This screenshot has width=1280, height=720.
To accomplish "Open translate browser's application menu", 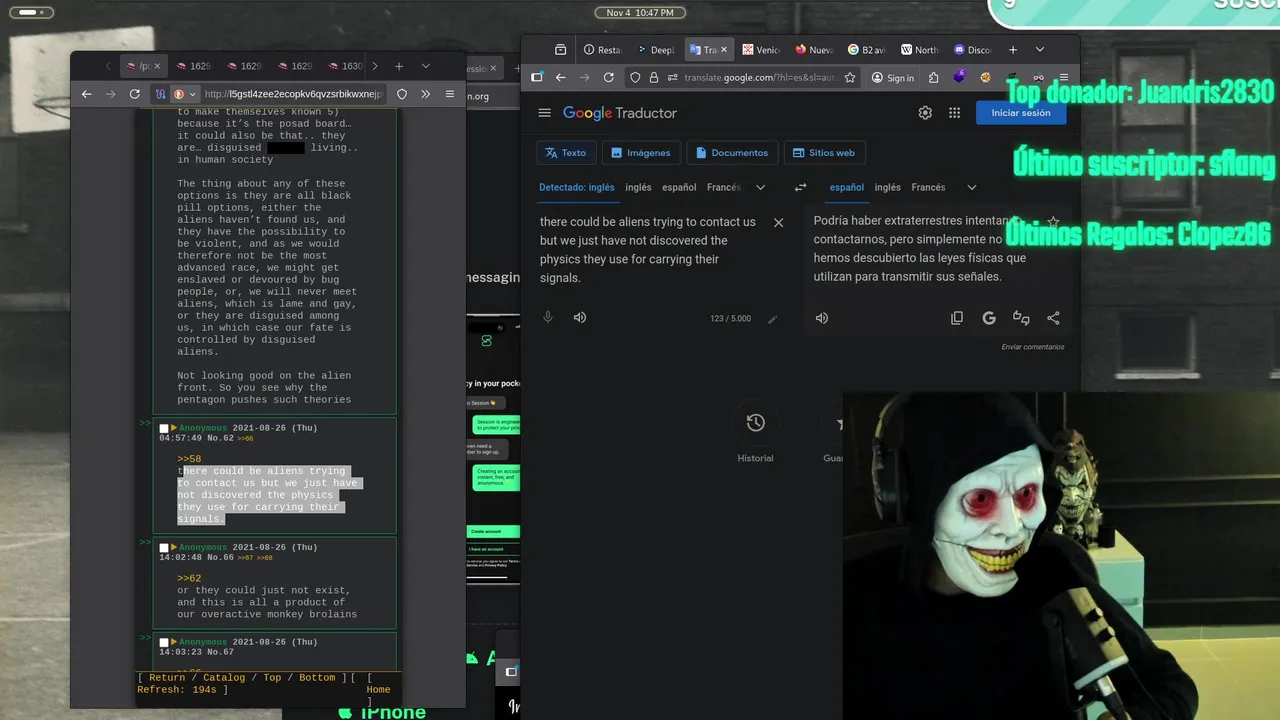I will (1064, 77).
